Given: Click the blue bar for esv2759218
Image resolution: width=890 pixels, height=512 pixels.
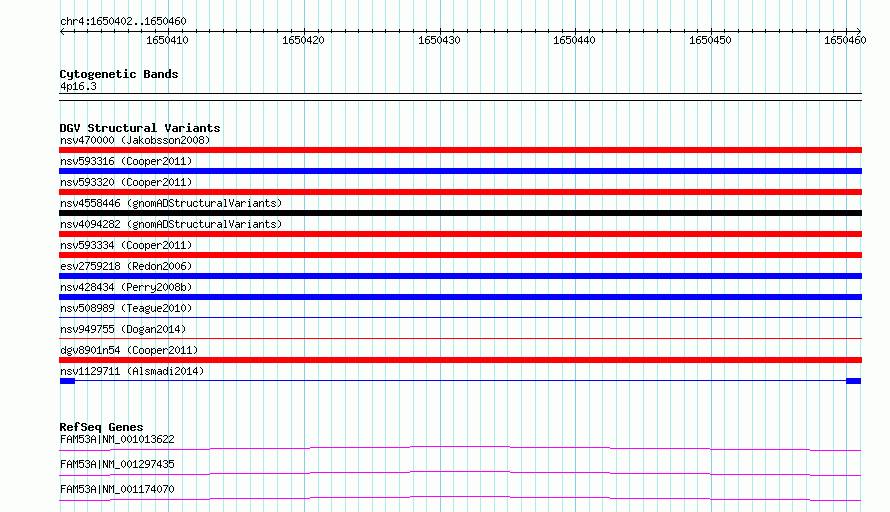Looking at the screenshot, I should [460, 276].
